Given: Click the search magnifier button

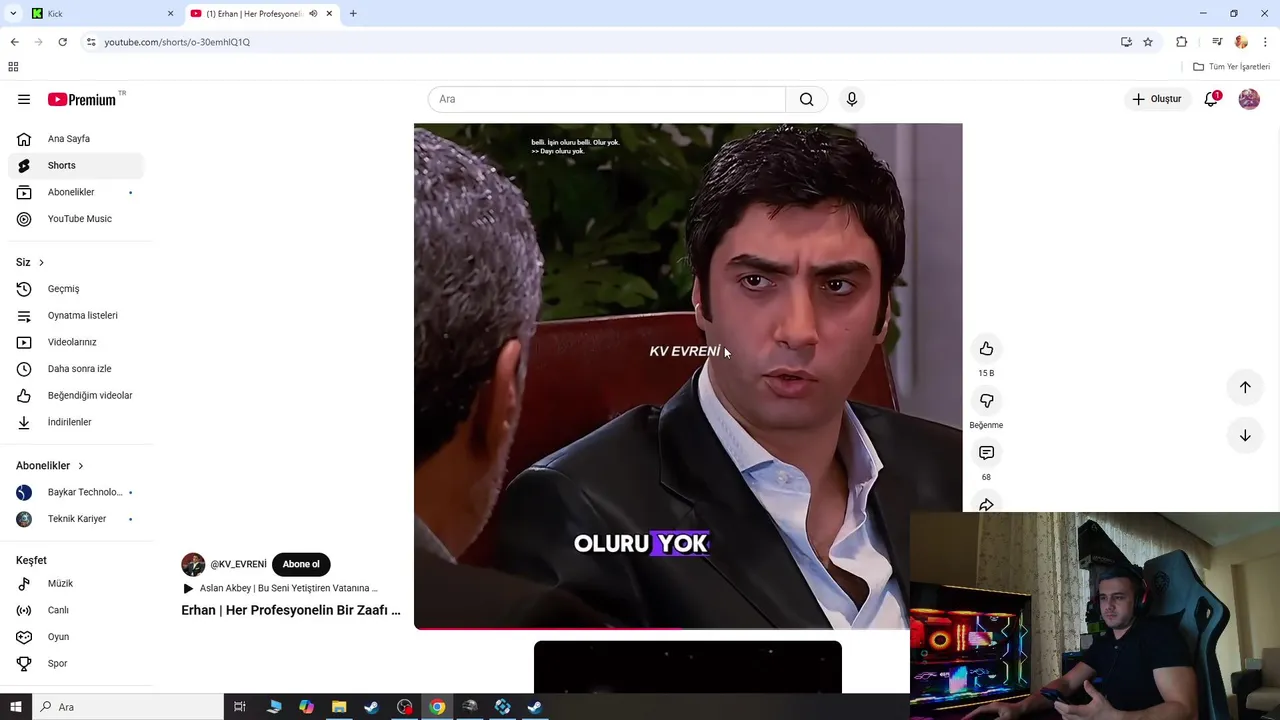Looking at the screenshot, I should [807, 99].
